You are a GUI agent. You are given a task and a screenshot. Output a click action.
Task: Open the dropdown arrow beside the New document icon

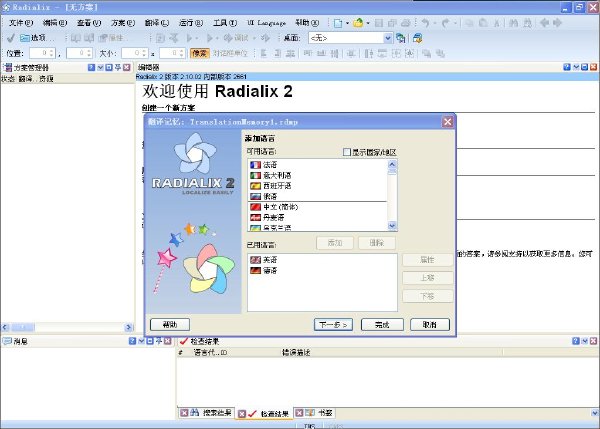point(347,23)
